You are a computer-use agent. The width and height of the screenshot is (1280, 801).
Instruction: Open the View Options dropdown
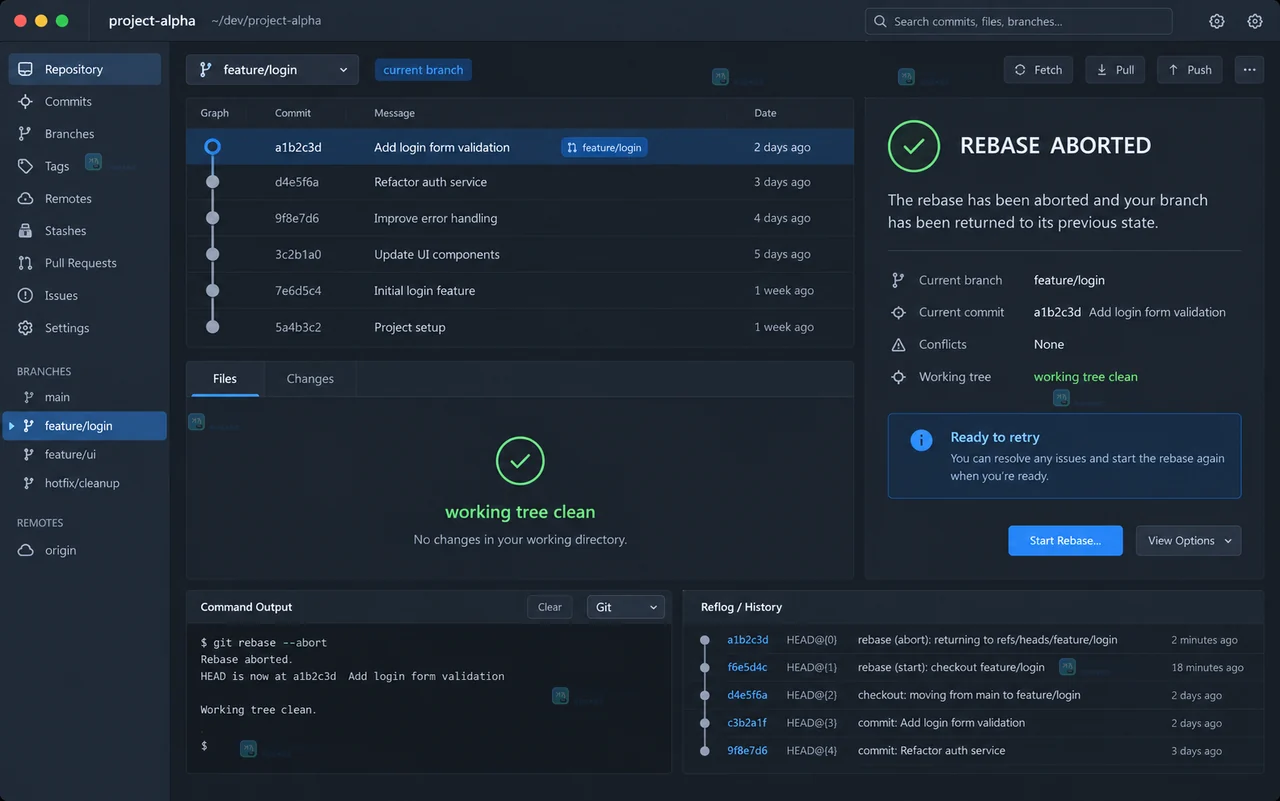[x=1188, y=541]
